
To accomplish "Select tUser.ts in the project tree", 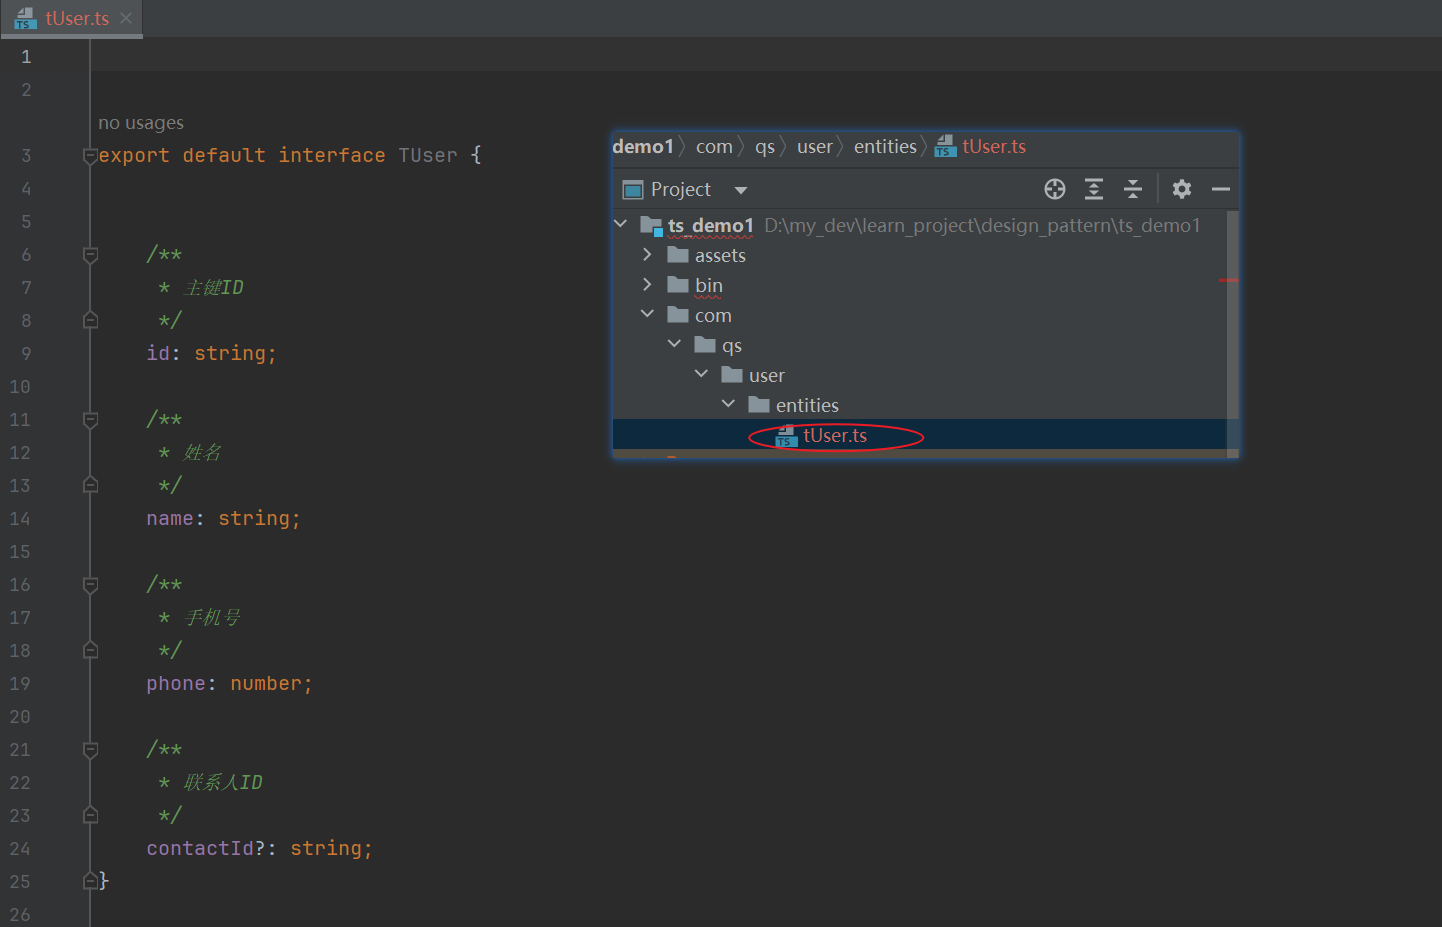I will (x=836, y=435).
